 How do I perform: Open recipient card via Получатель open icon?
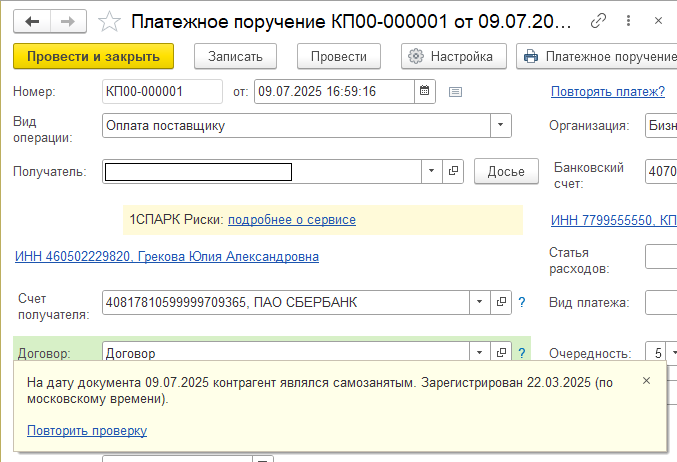tap(453, 171)
